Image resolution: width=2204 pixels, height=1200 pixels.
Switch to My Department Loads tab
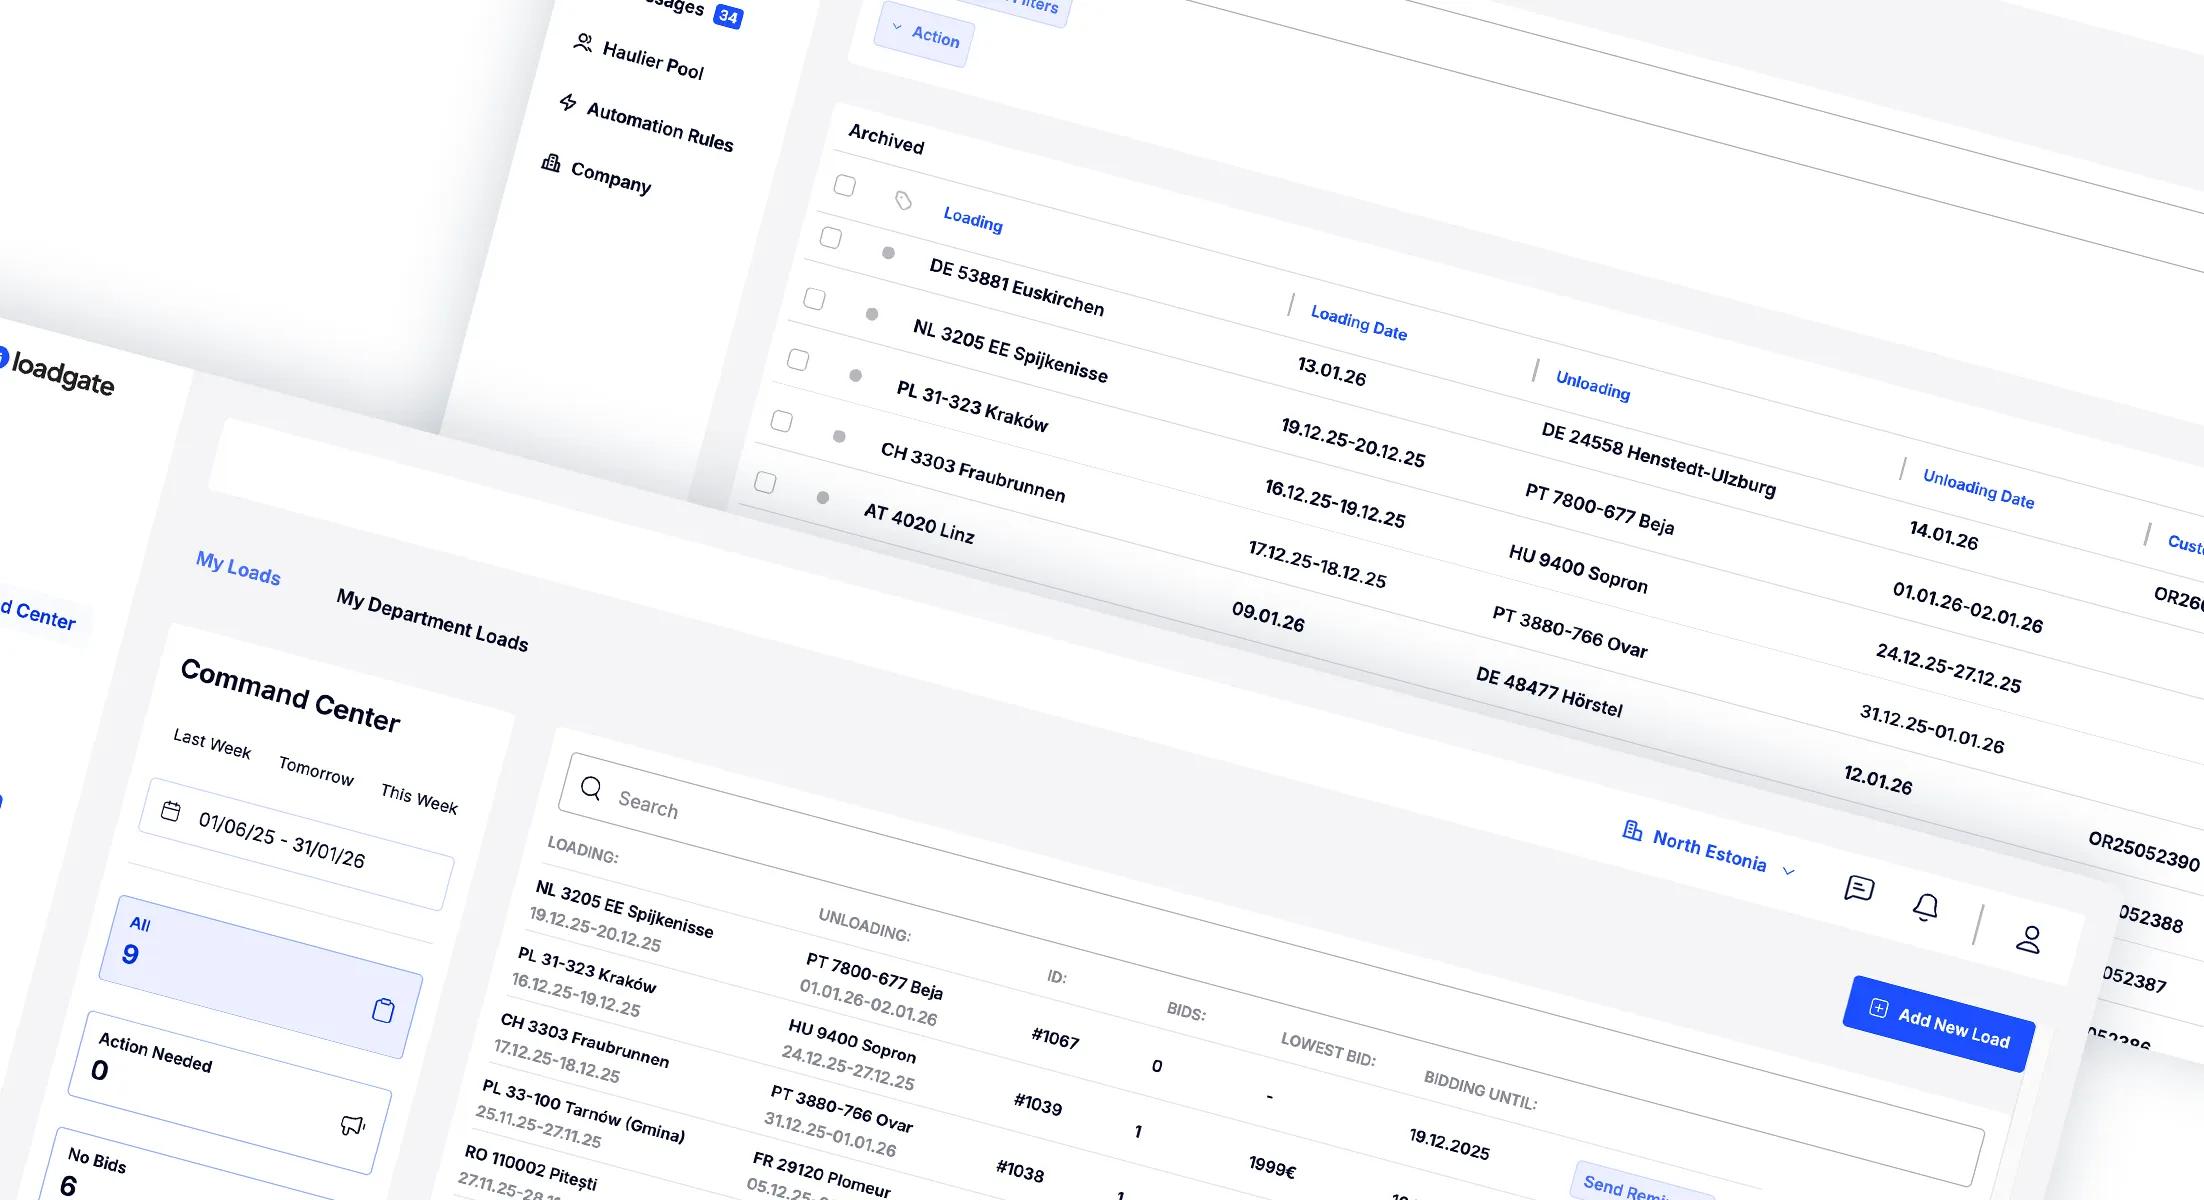point(432,620)
